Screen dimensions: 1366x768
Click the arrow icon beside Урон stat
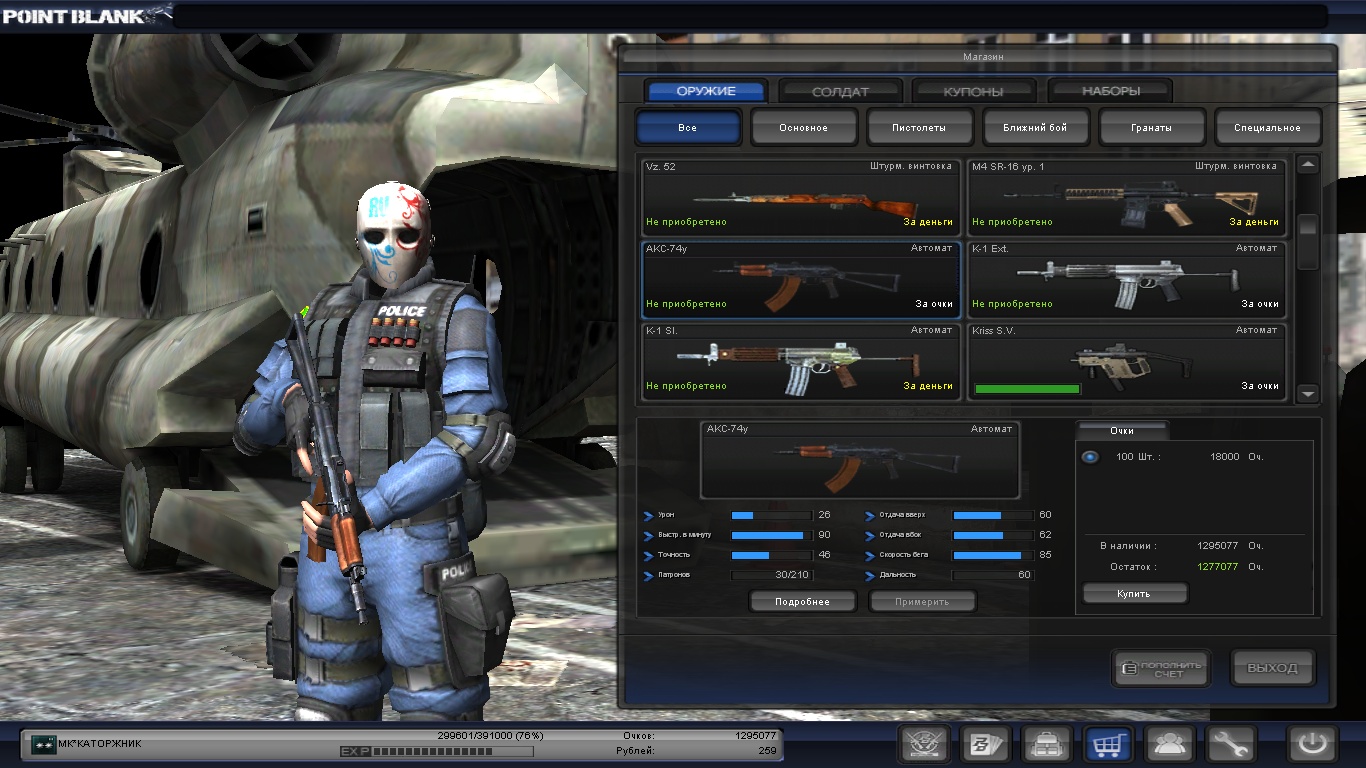649,516
